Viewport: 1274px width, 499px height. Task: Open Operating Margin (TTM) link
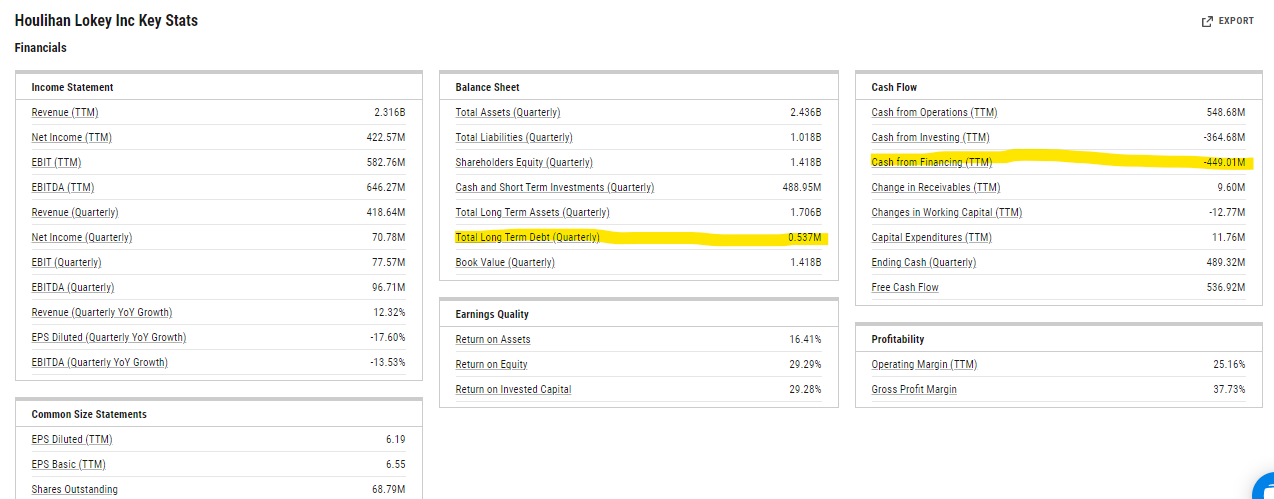click(924, 364)
